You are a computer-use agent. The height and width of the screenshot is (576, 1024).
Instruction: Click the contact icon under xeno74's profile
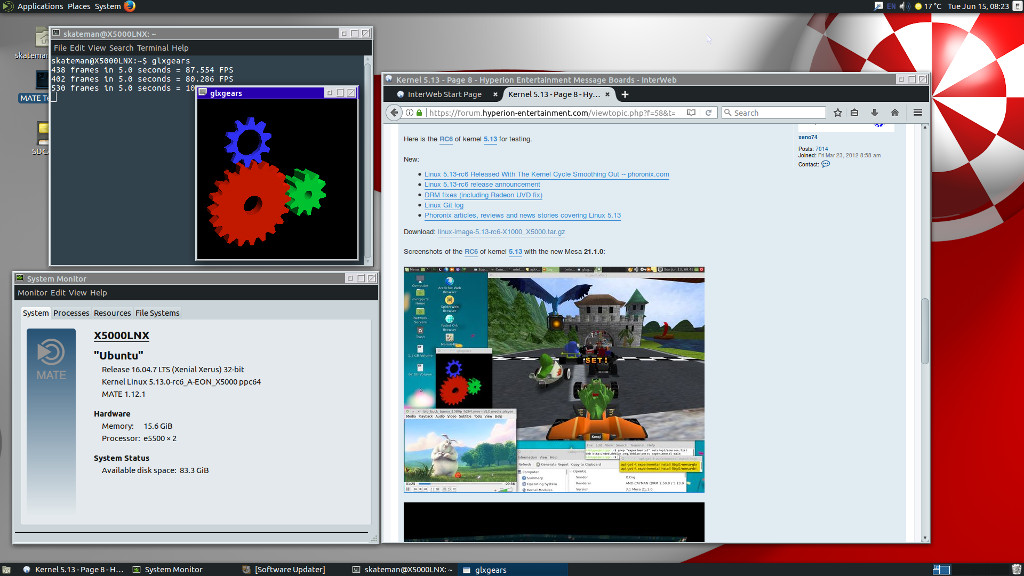[x=825, y=164]
